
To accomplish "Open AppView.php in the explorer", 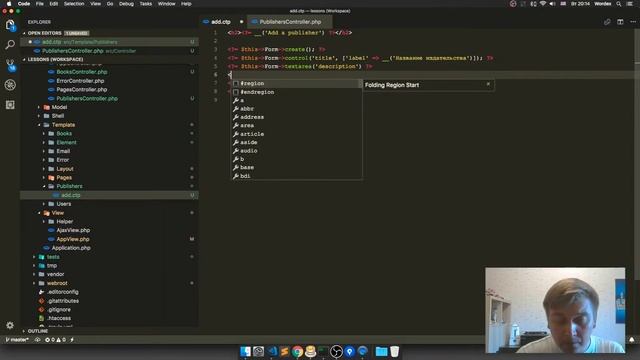I will 73,239.
